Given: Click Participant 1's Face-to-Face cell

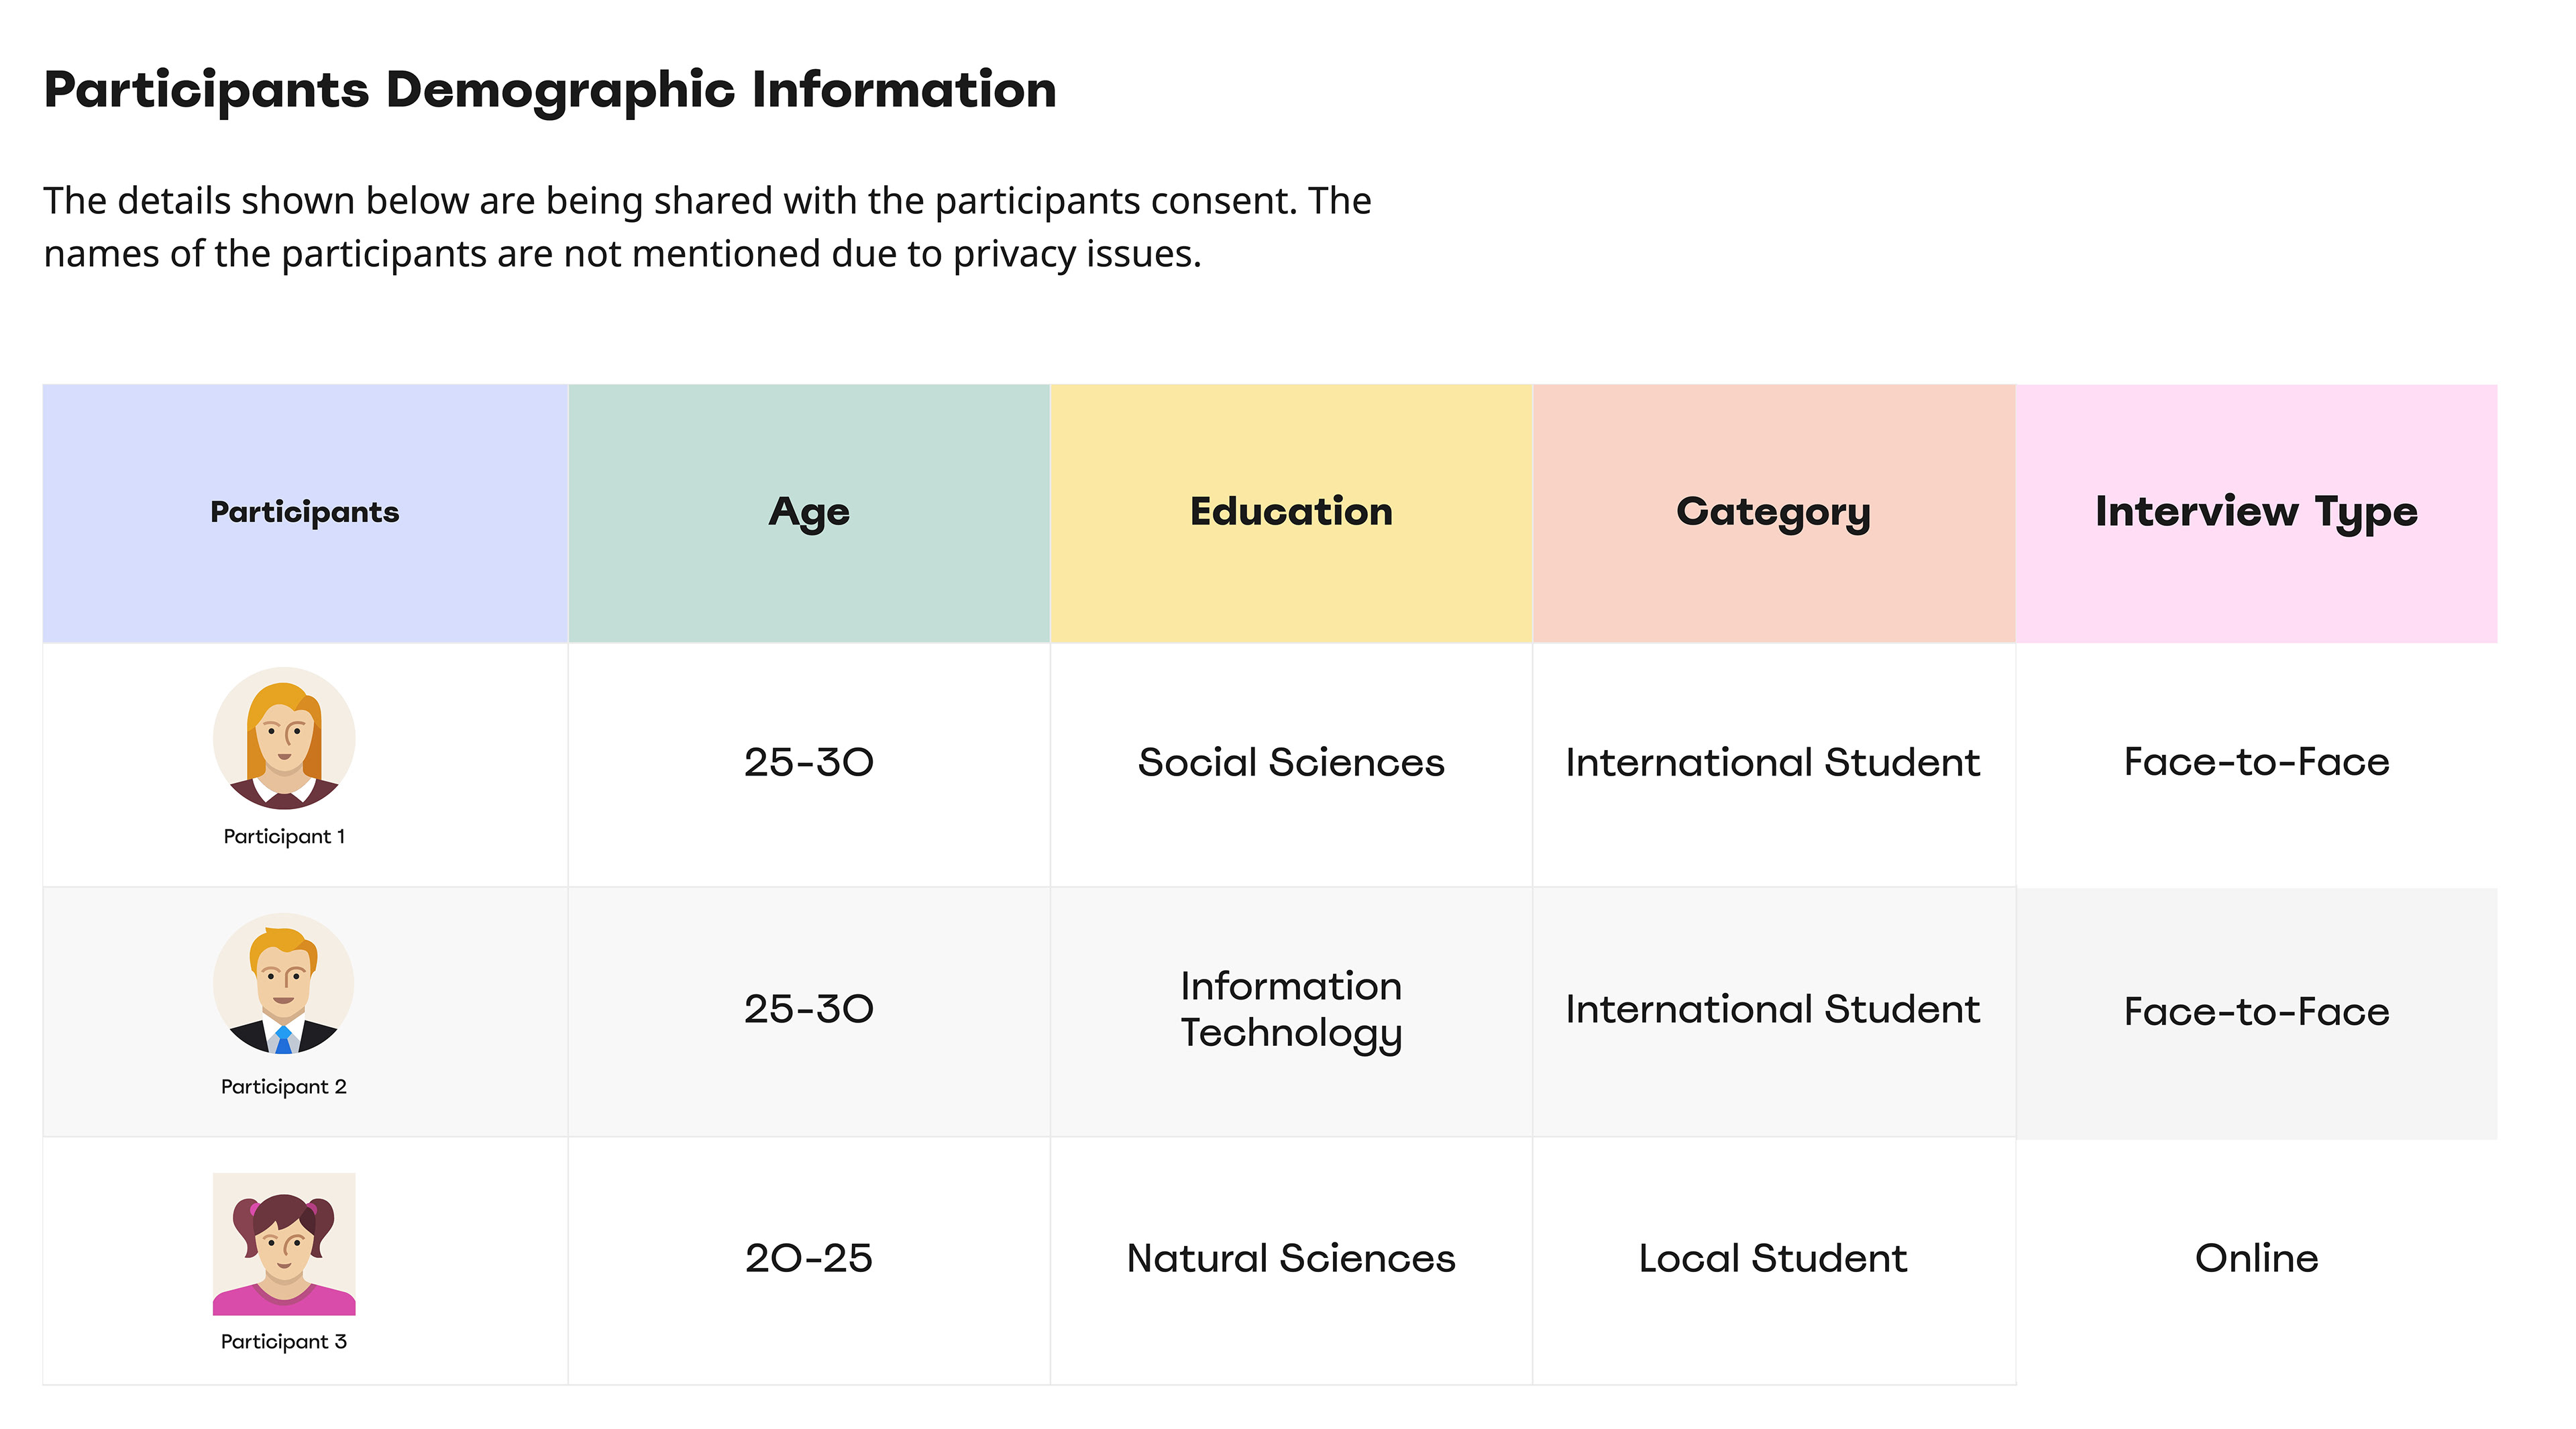Looking at the screenshot, I should tap(2257, 764).
